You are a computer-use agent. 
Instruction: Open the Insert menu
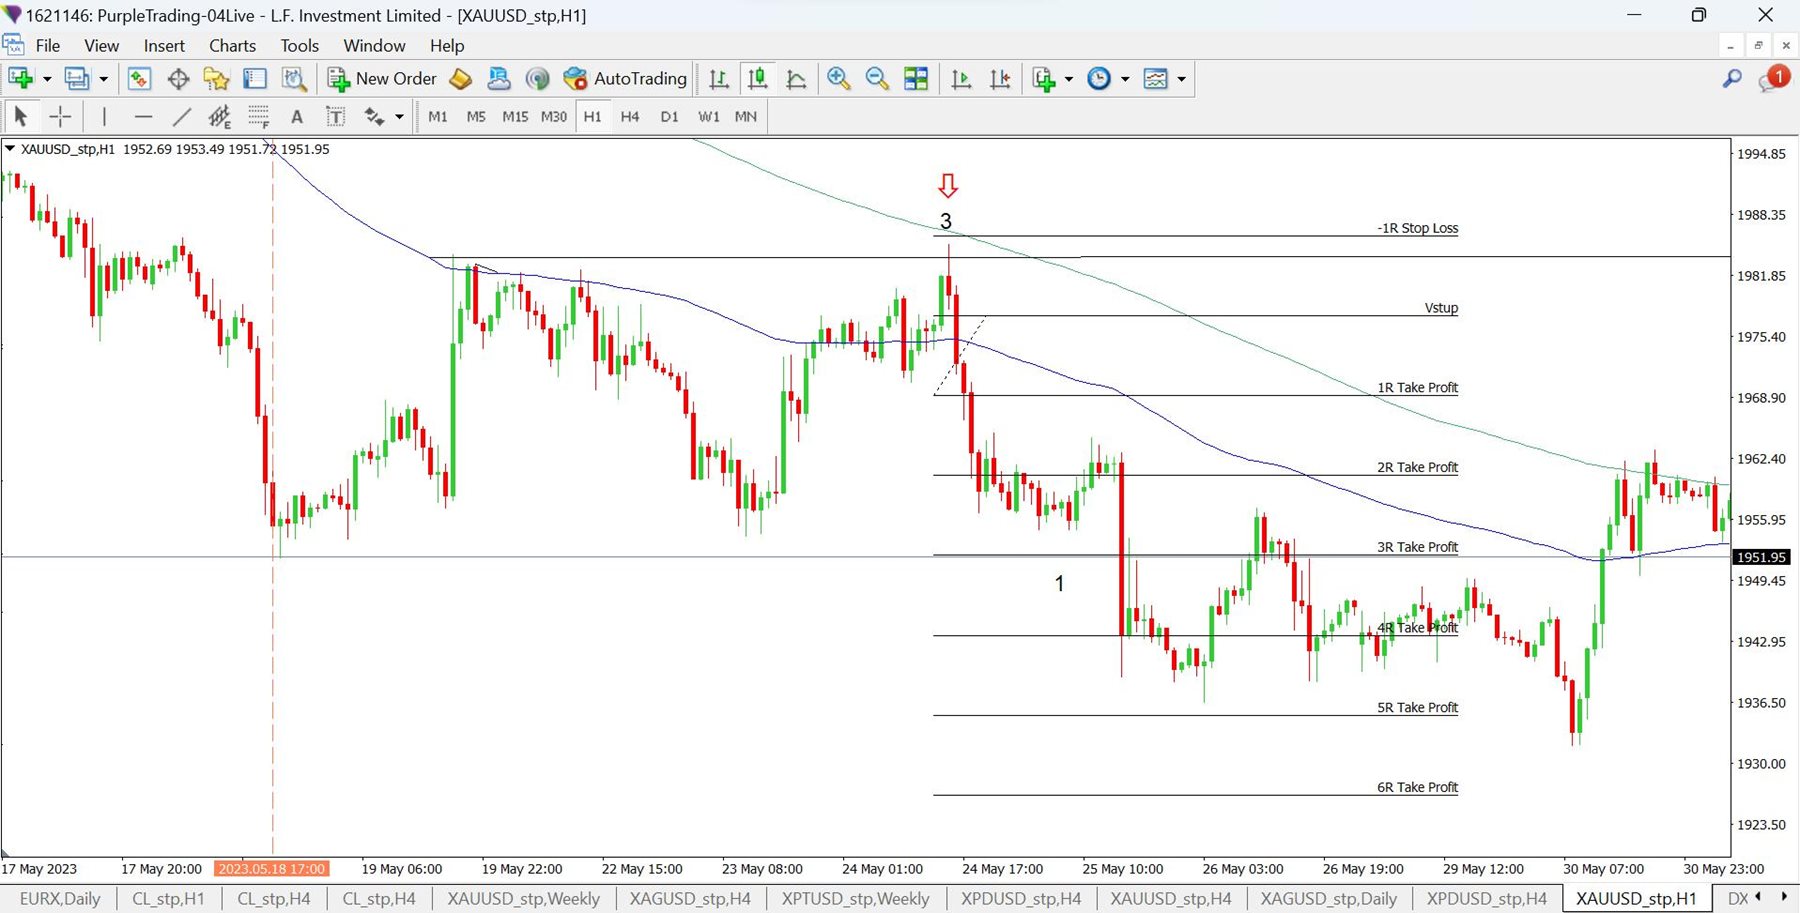(x=164, y=46)
